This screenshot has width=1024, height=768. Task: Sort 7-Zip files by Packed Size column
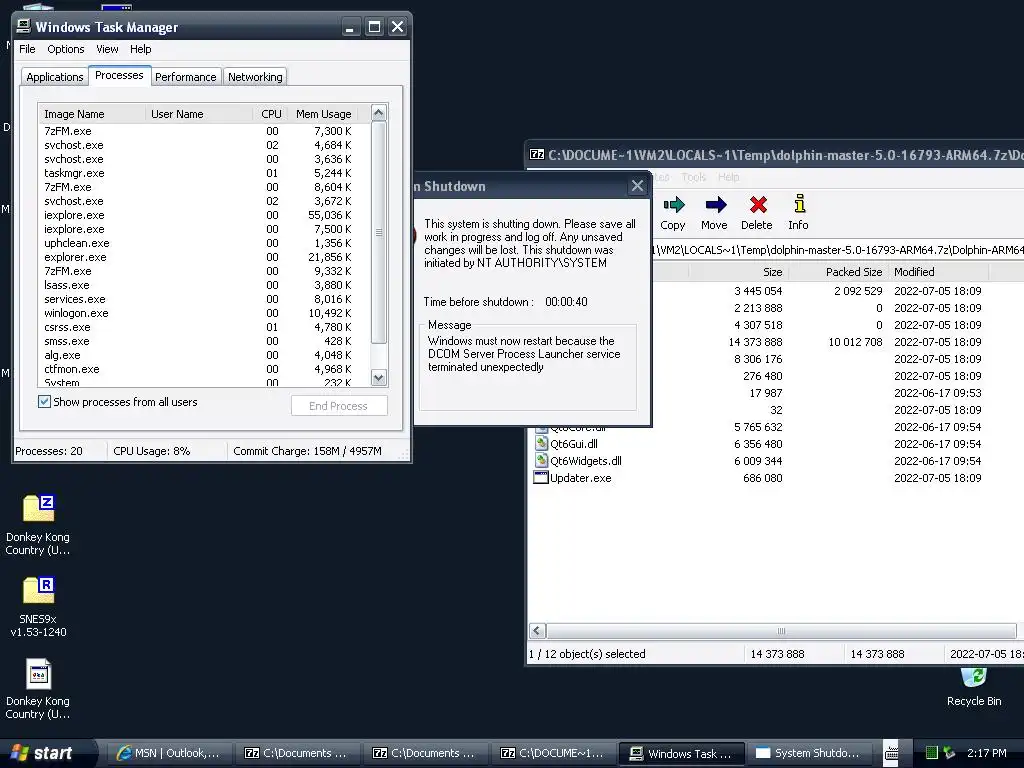[838, 272]
